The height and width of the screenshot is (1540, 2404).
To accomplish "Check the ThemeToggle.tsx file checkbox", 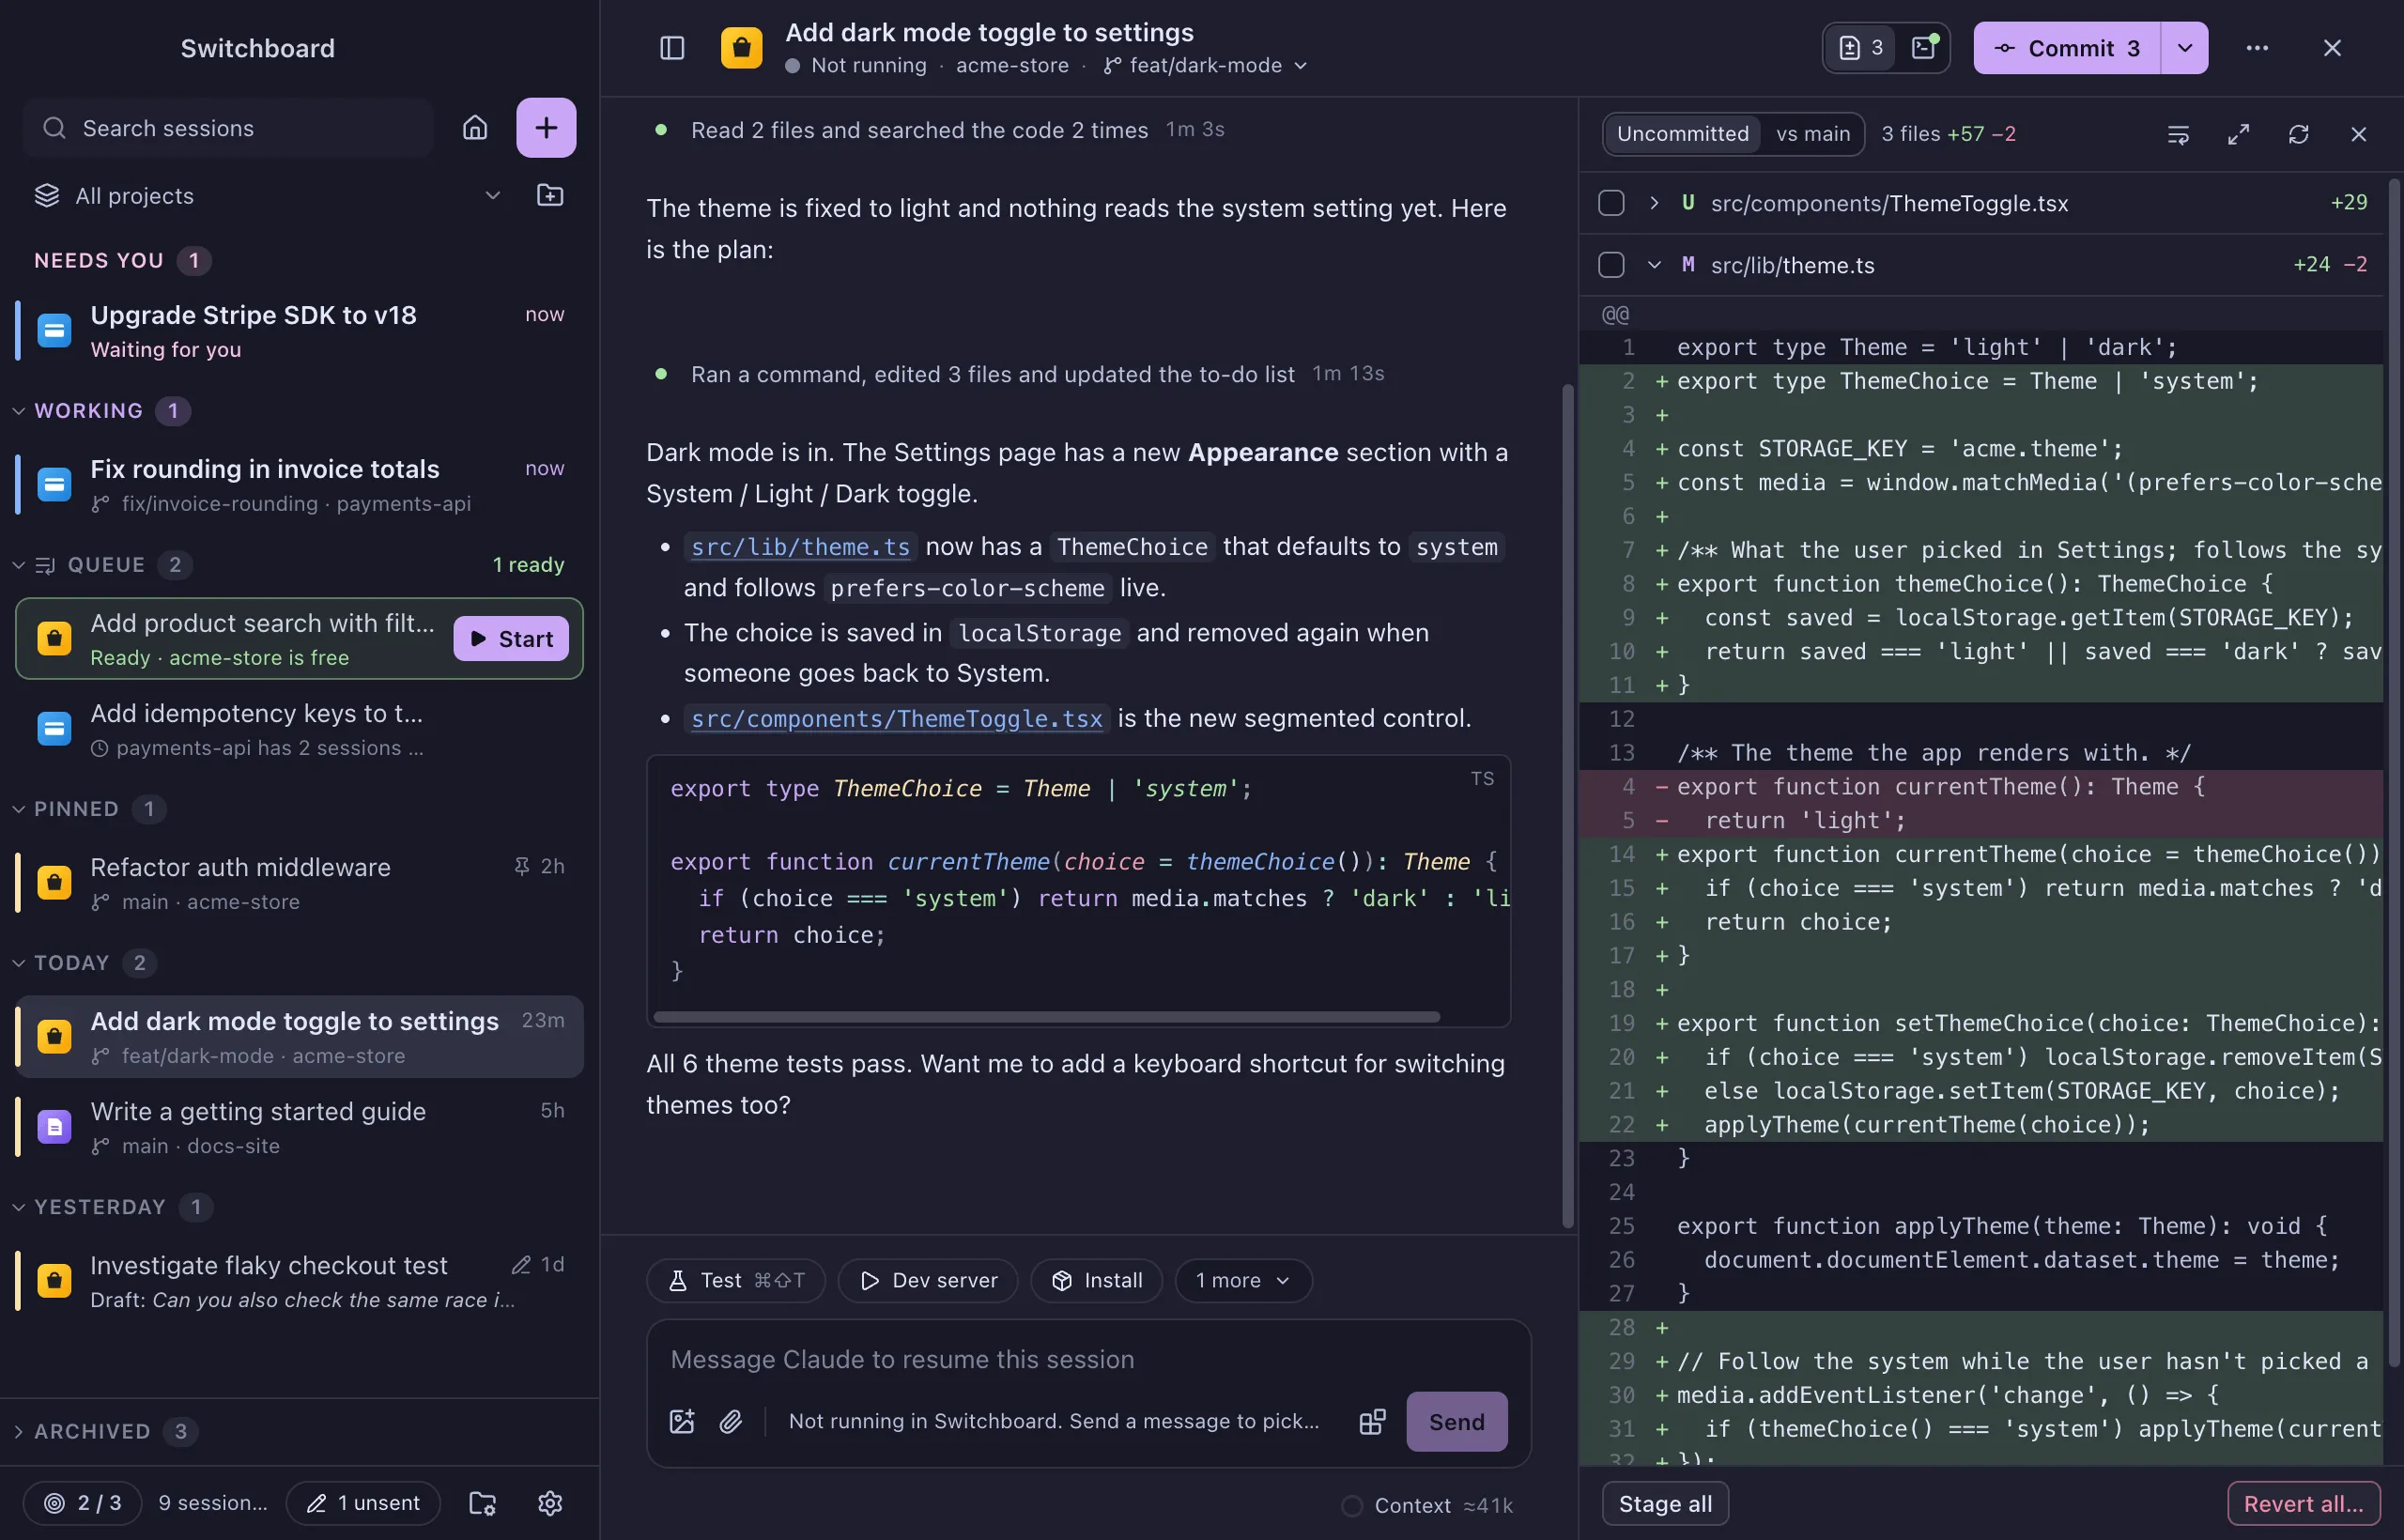I will click(x=1611, y=203).
